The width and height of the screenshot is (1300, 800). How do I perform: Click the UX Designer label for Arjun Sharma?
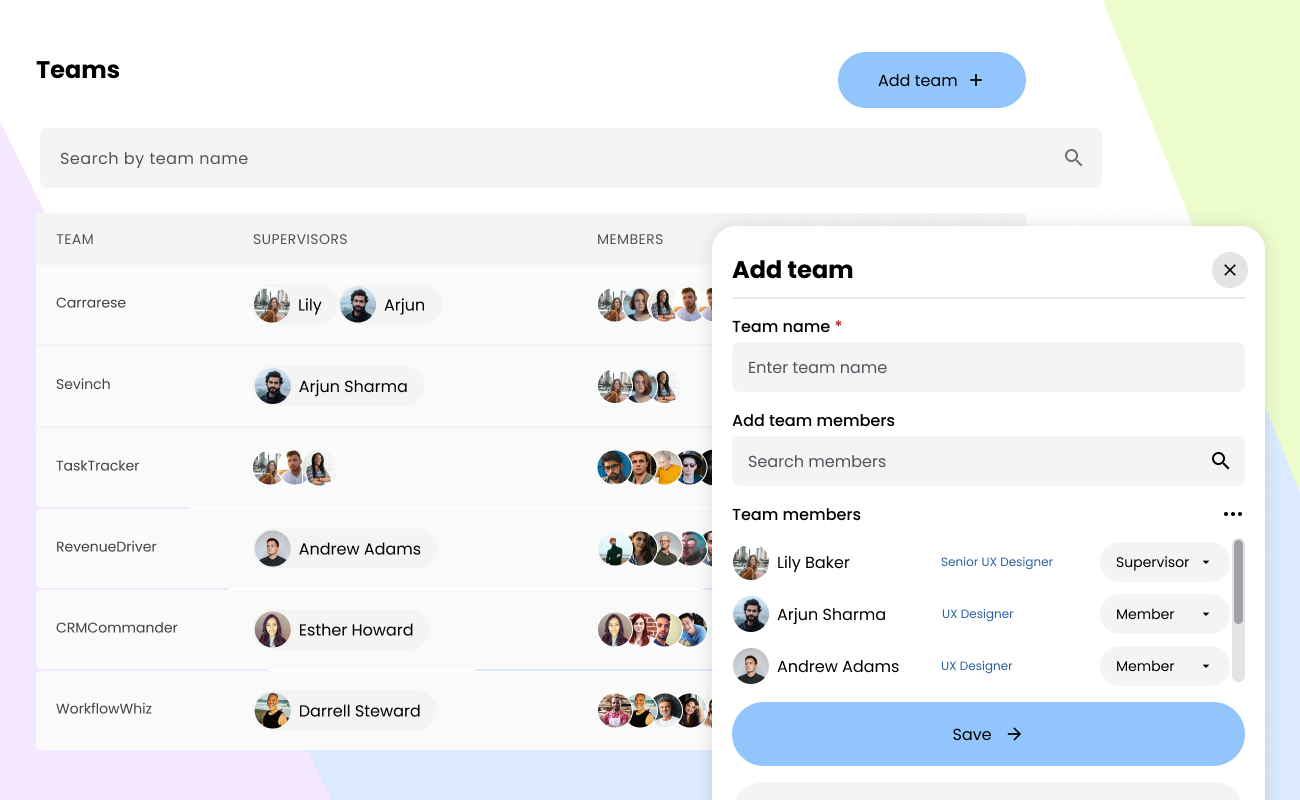(x=977, y=614)
